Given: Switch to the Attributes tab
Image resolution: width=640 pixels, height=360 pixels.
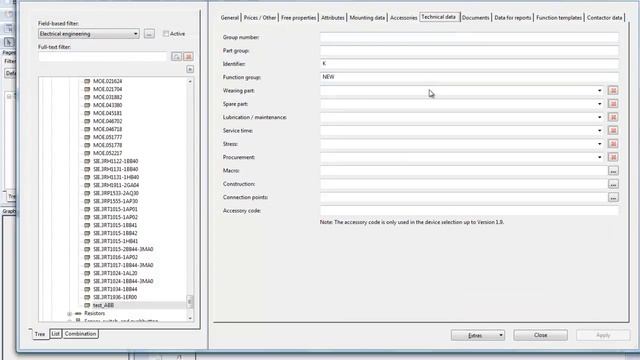Looking at the screenshot, I should tap(333, 18).
